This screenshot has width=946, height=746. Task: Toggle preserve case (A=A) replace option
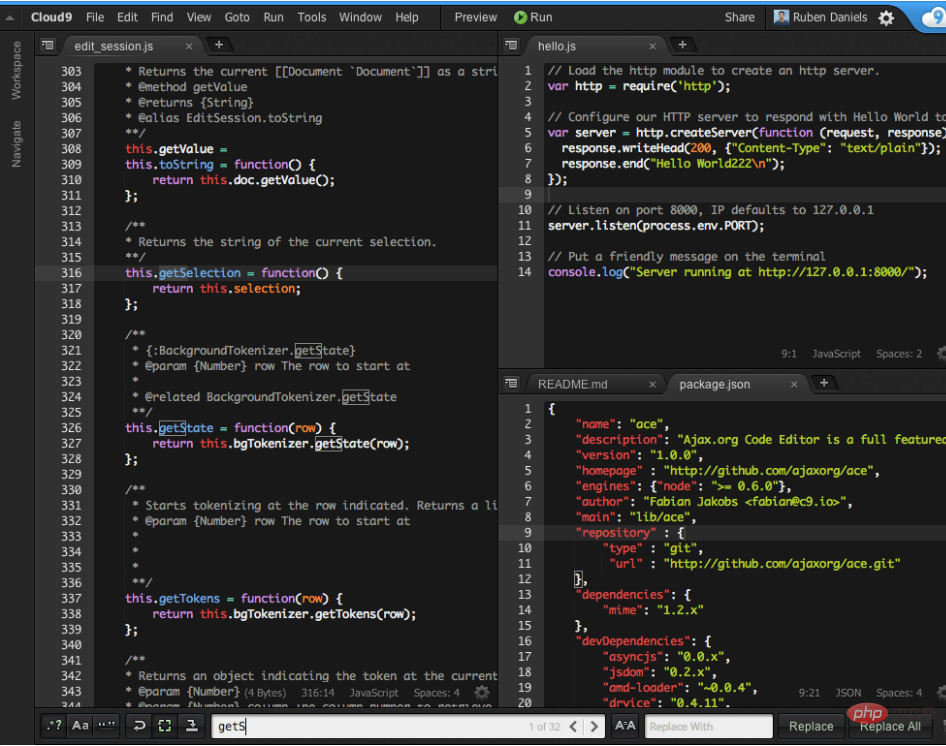(624, 725)
